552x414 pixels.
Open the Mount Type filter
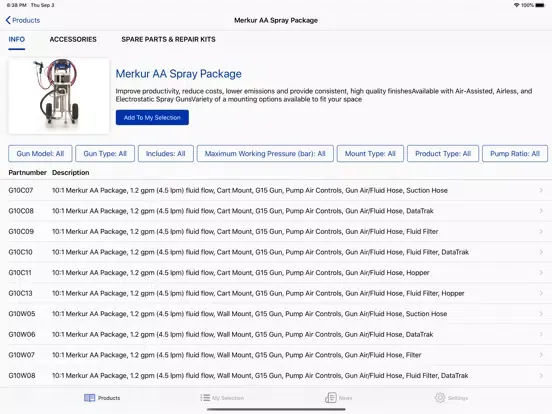click(x=370, y=153)
